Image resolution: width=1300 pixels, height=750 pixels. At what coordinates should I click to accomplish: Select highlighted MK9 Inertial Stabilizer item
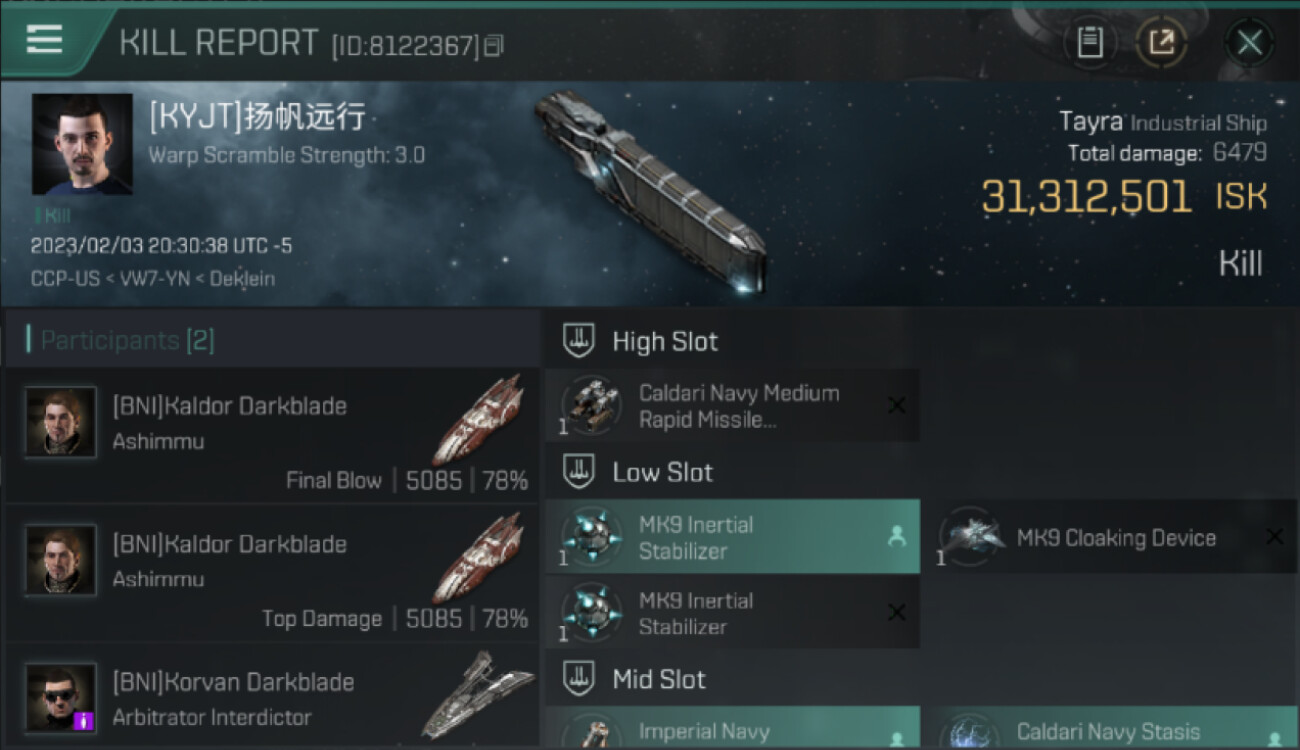(x=732, y=537)
